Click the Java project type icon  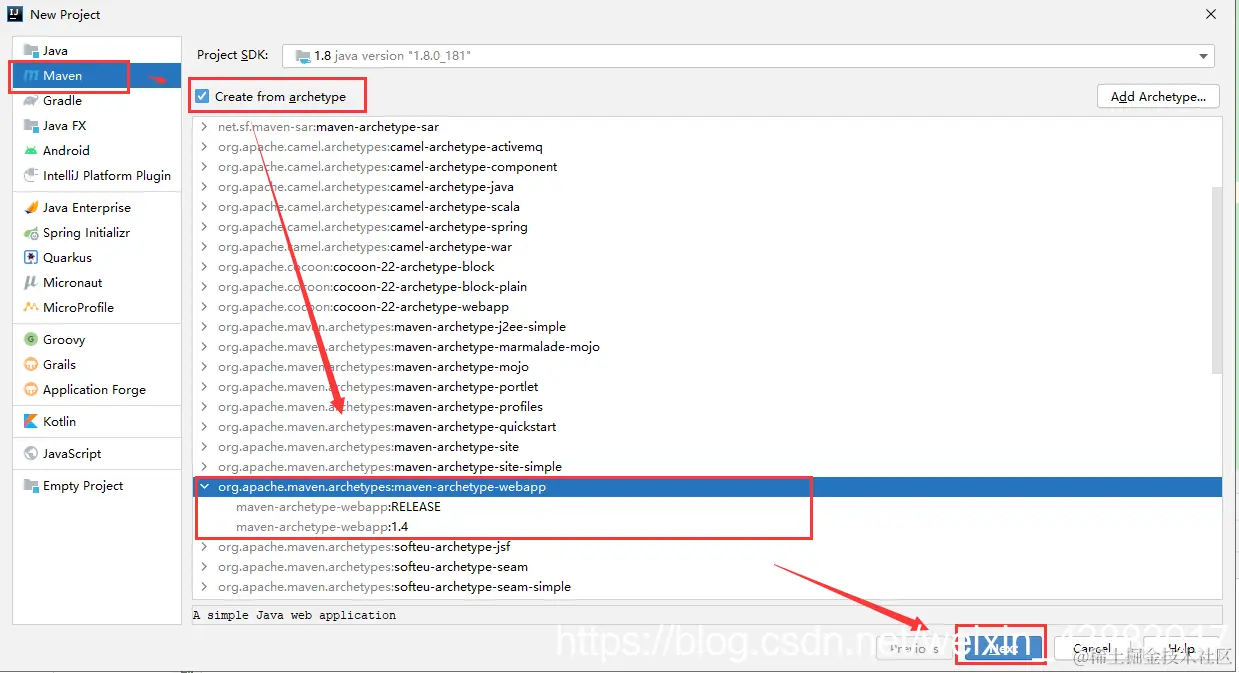pyautogui.click(x=31, y=51)
